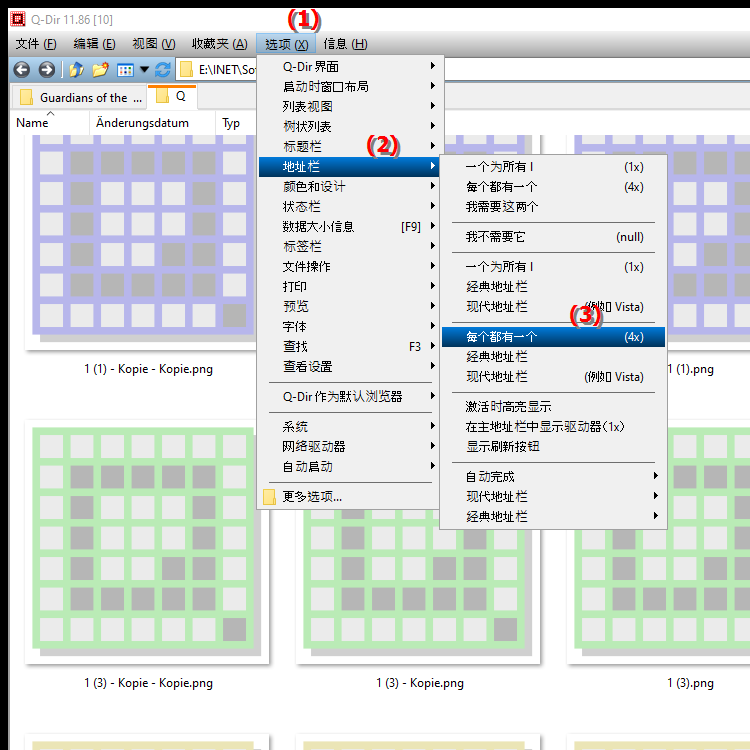Click the E:\INET address path field
This screenshot has width=750, height=750.
(x=227, y=70)
